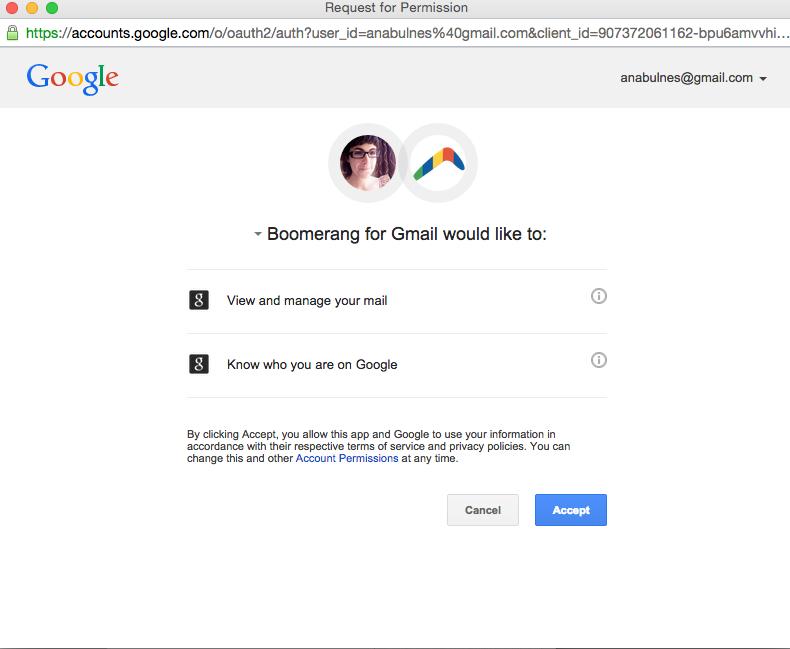
Task: Click the Google logo in the header
Action: coord(72,78)
